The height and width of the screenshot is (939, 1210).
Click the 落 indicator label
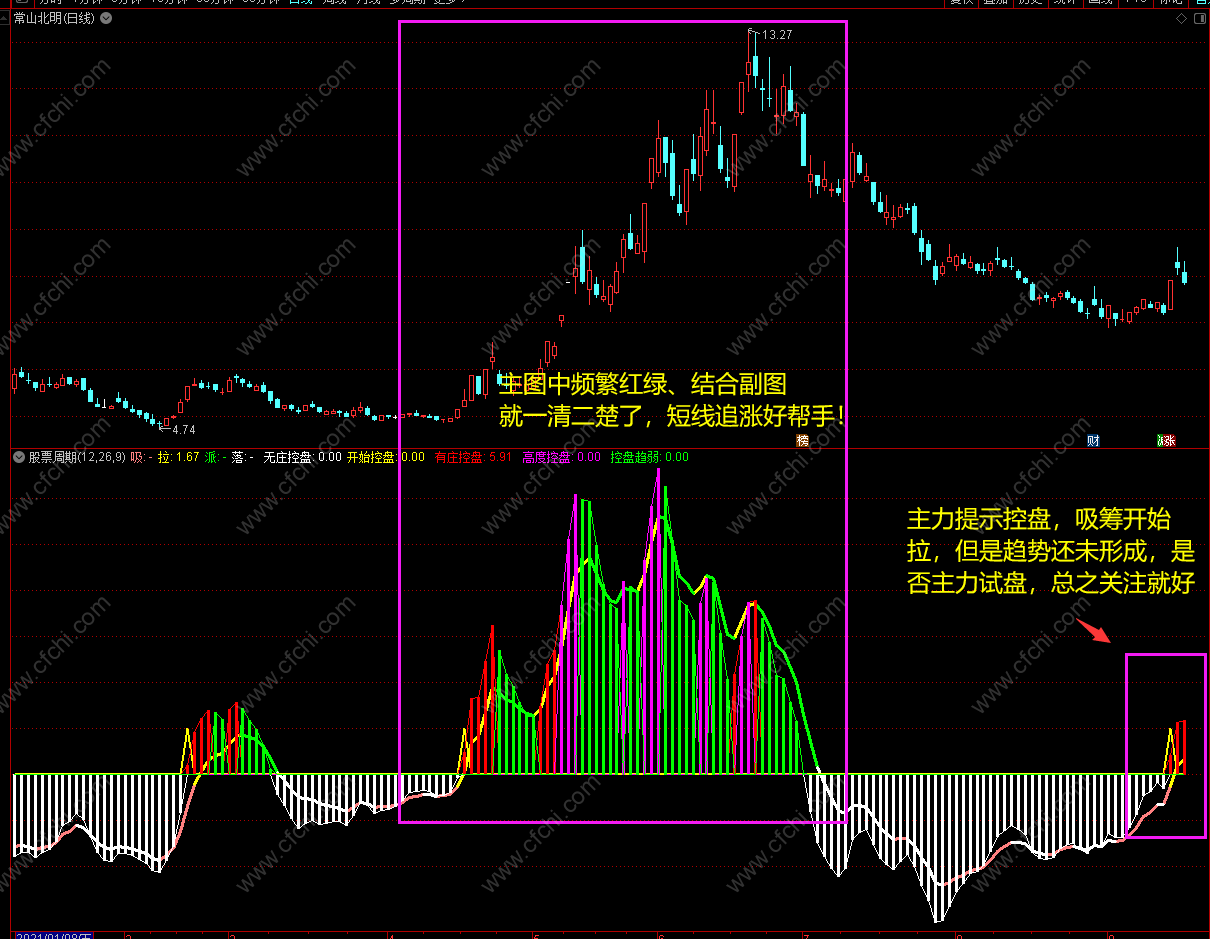[242, 457]
